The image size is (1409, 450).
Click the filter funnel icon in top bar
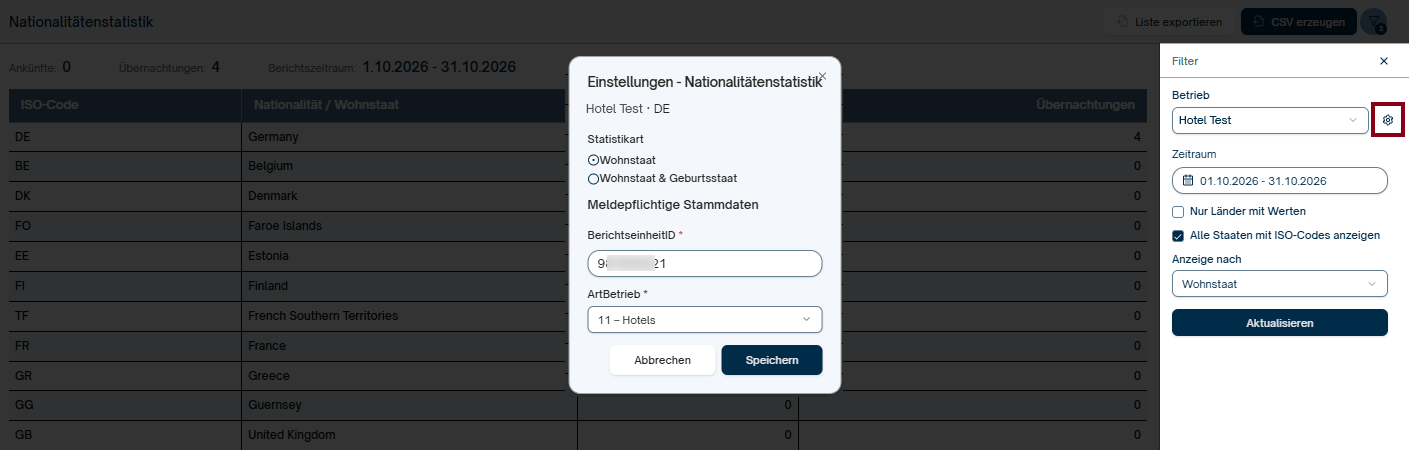1374,21
